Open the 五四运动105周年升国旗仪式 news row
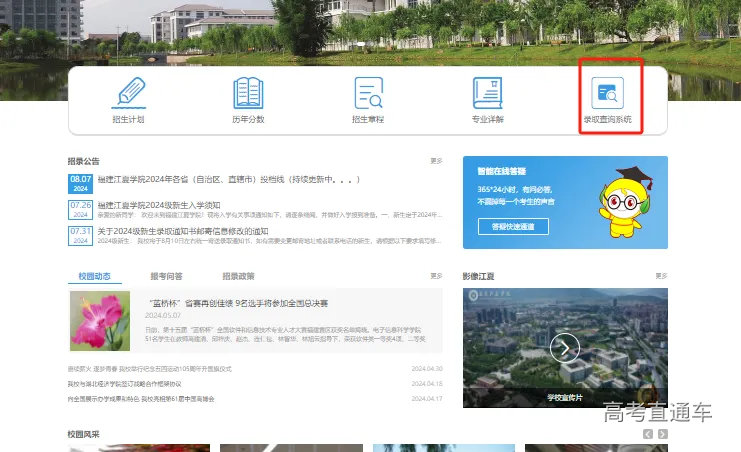The height and width of the screenshot is (452, 741). [149, 369]
